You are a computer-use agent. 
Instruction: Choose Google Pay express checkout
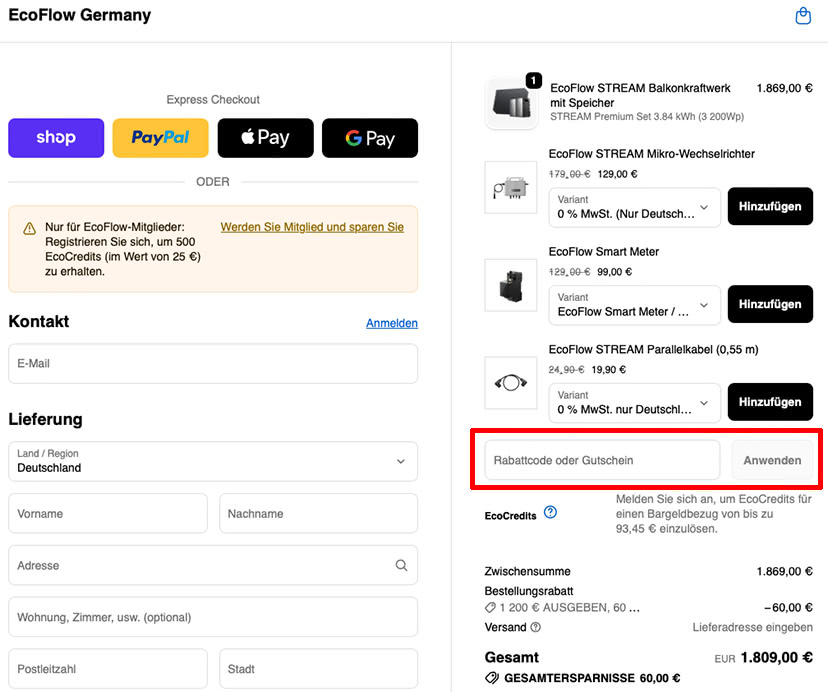click(x=370, y=138)
